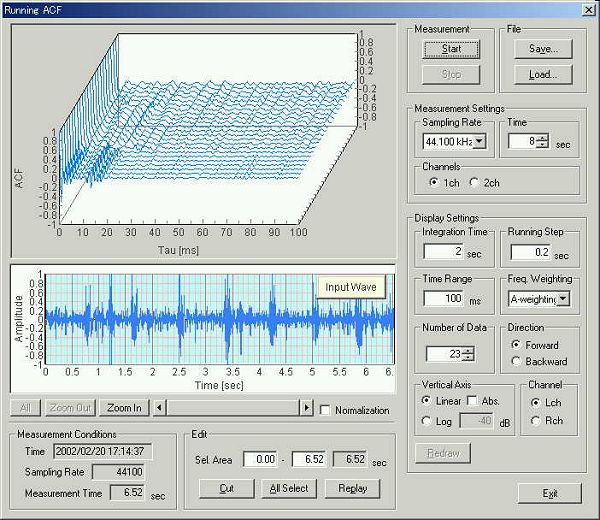Click the Start measurement button
The height and width of the screenshot is (520, 600).
[x=451, y=49]
